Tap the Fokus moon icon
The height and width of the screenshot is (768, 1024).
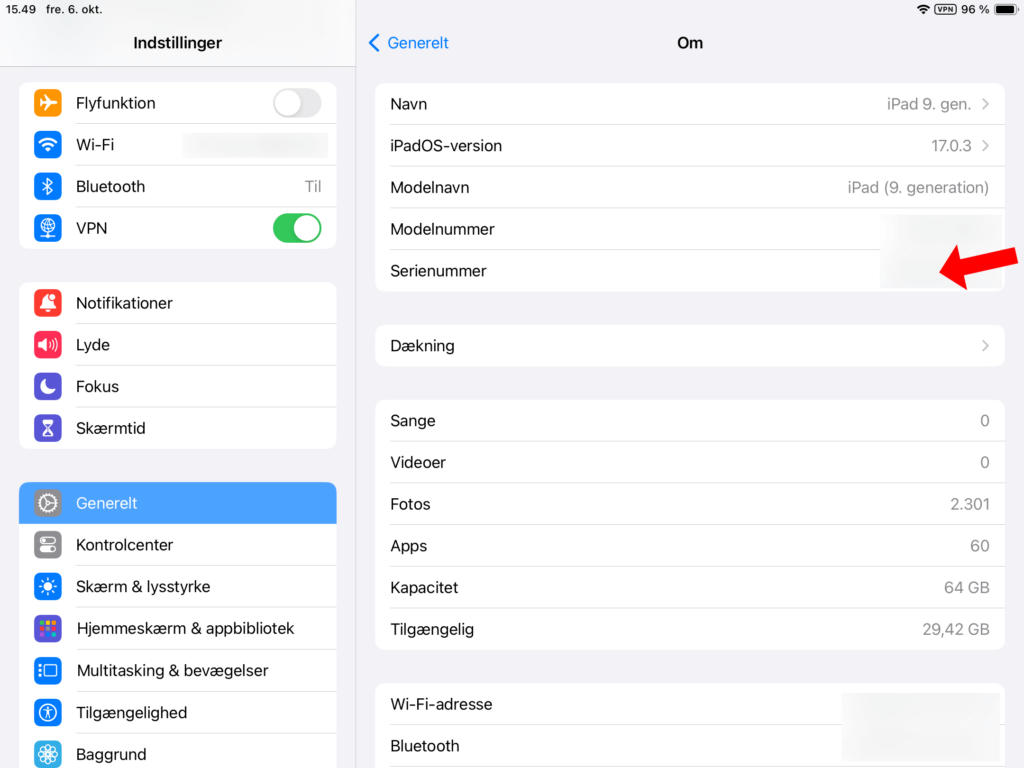48,387
